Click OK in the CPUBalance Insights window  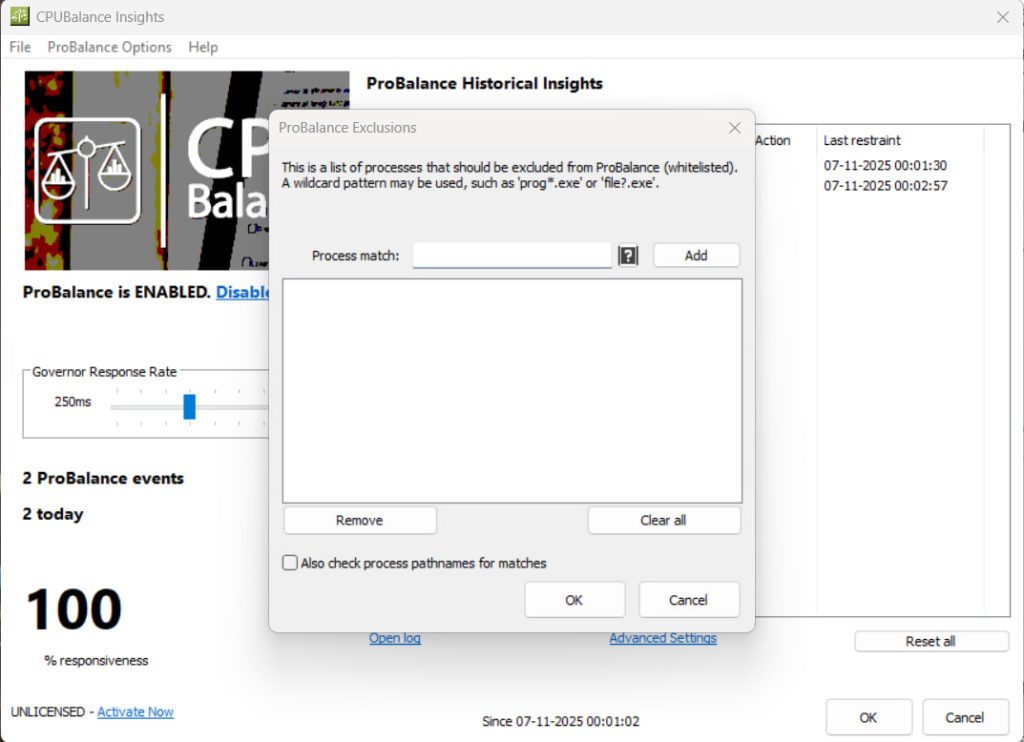(x=868, y=717)
